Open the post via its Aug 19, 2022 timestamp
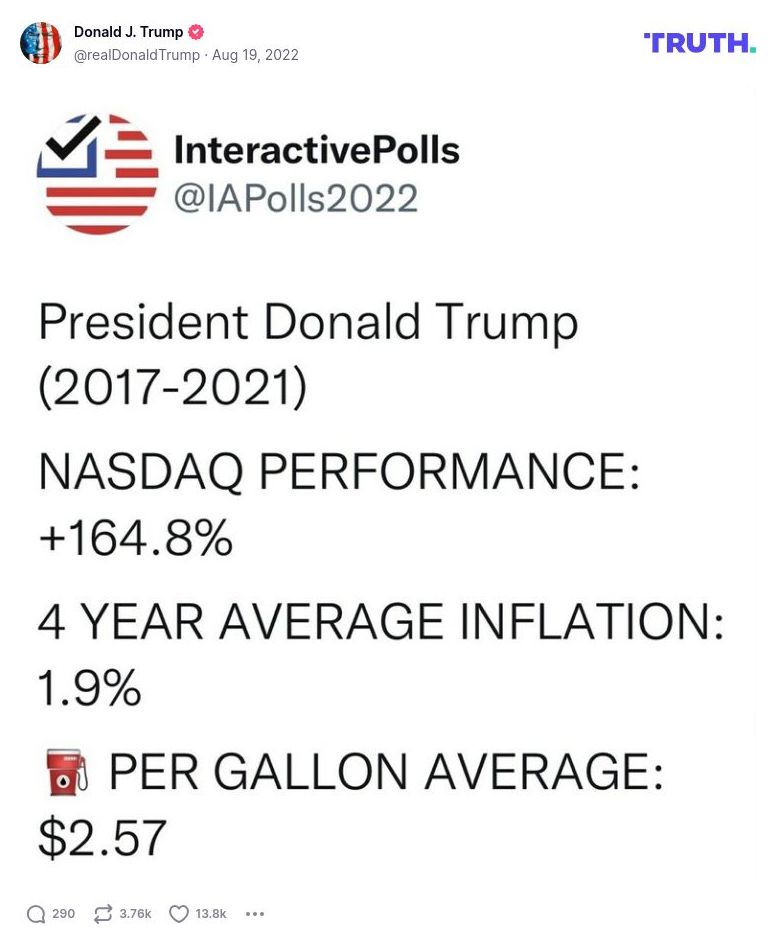 point(255,55)
